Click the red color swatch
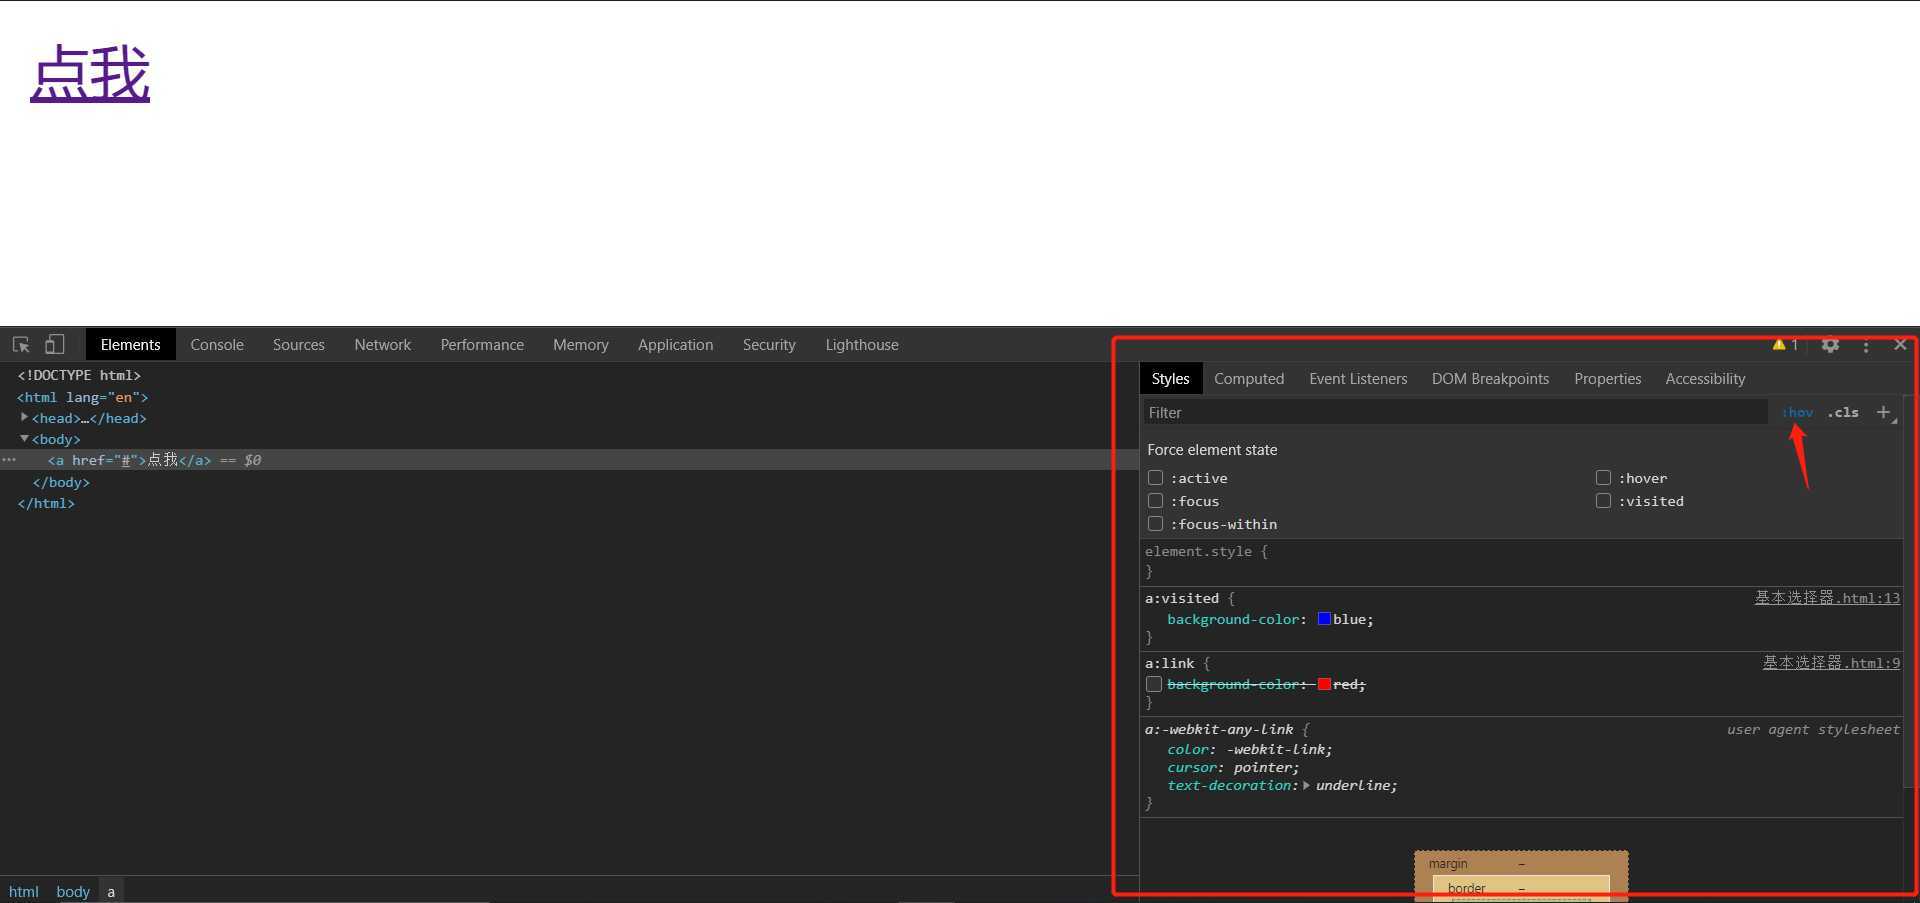 pos(1324,684)
